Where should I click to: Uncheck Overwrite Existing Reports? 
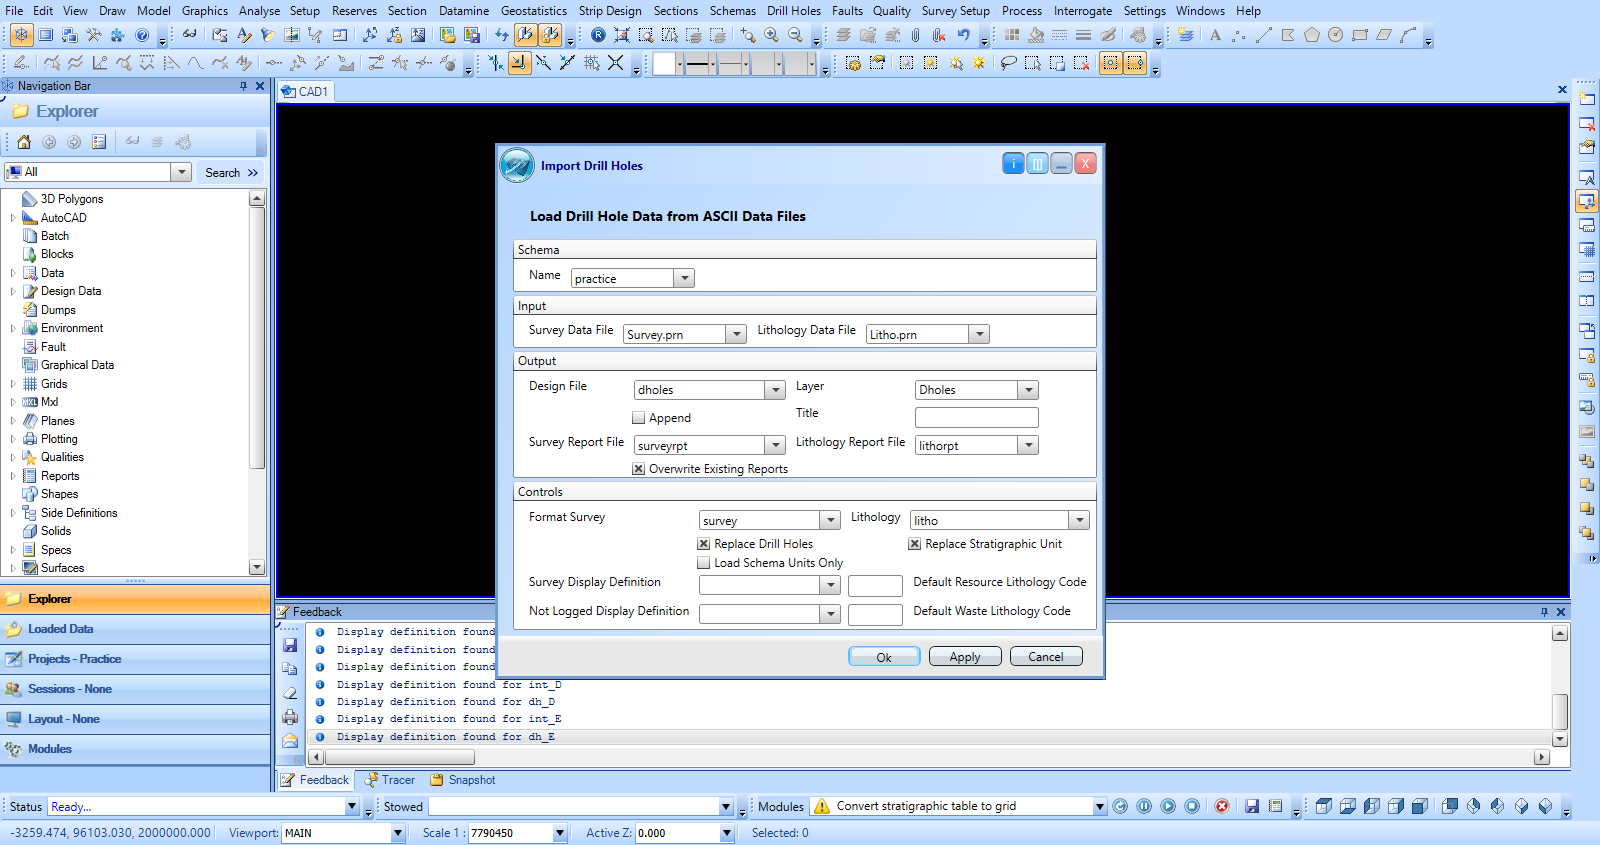(x=639, y=469)
